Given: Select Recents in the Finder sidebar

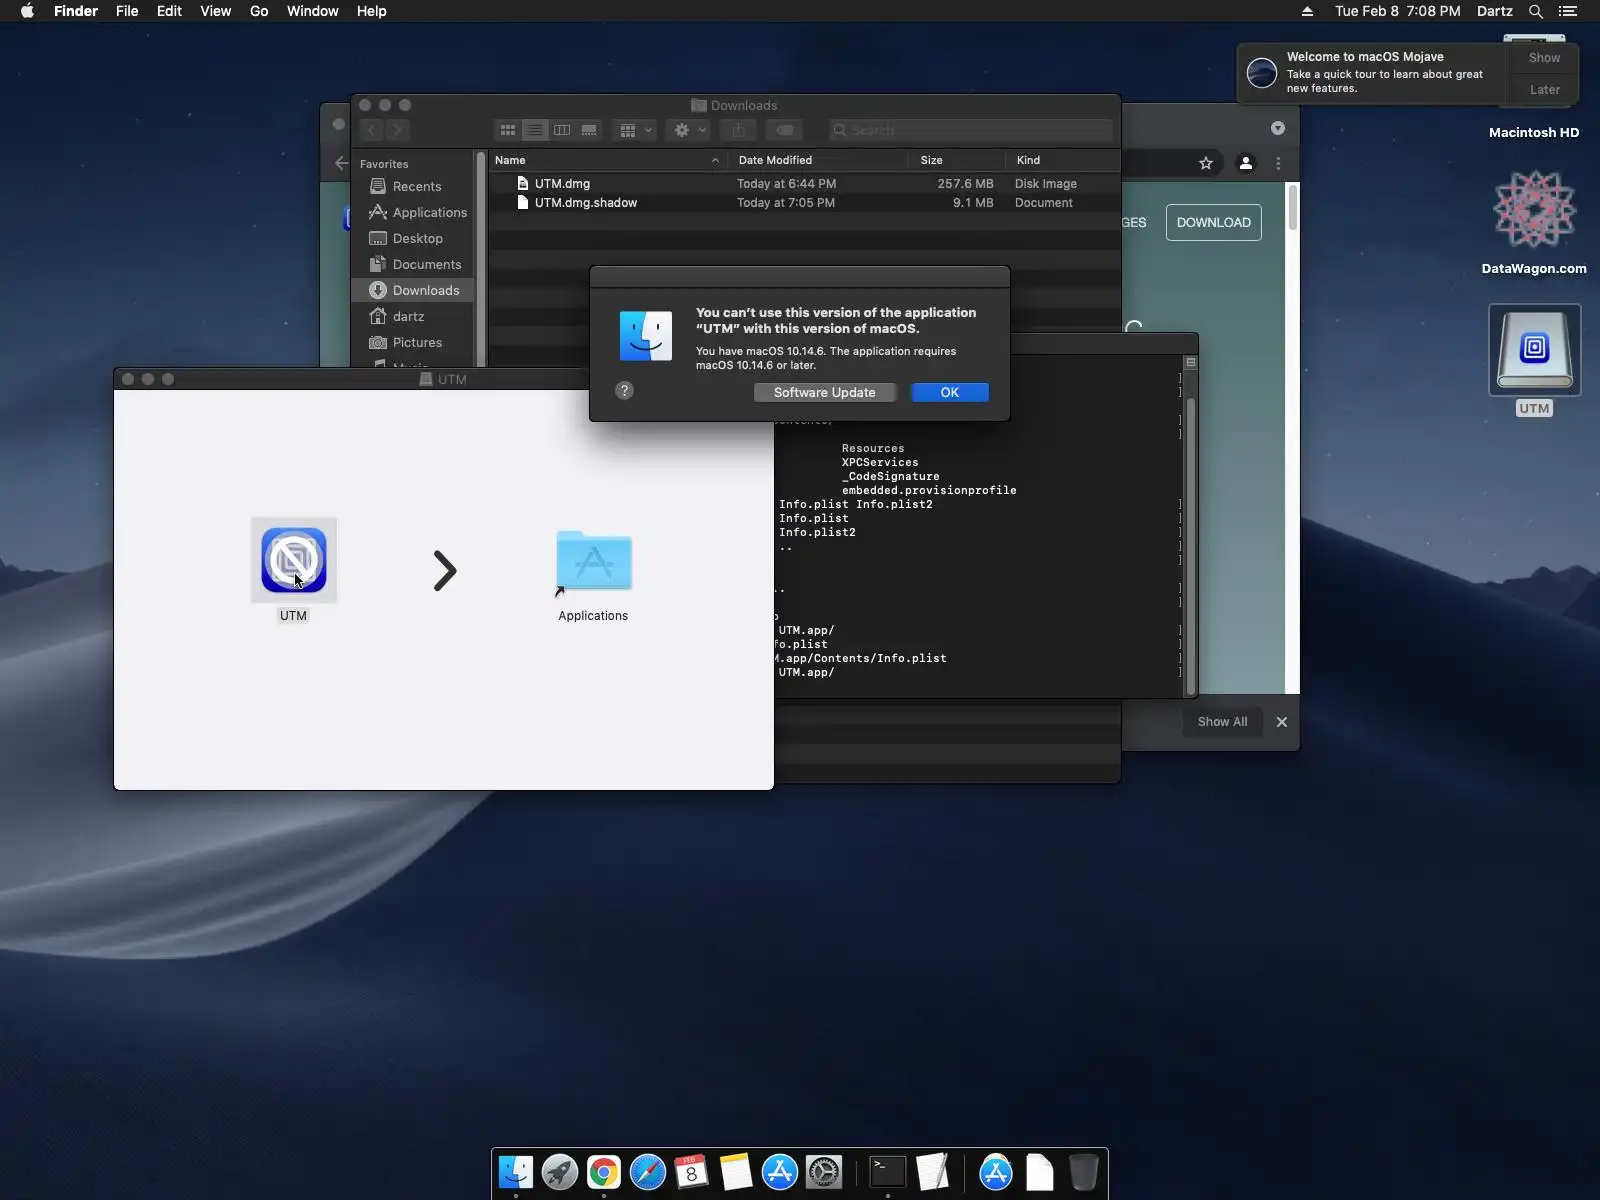Looking at the screenshot, I should [413, 186].
